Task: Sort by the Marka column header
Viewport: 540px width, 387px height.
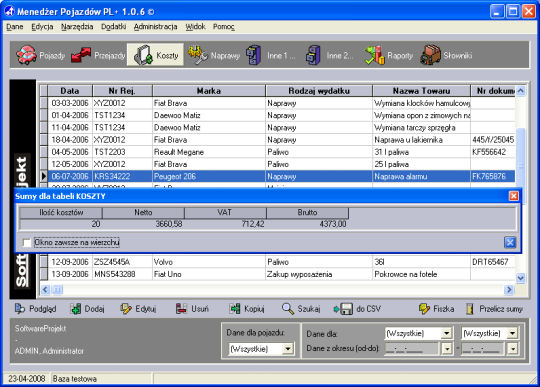Action: tap(209, 91)
